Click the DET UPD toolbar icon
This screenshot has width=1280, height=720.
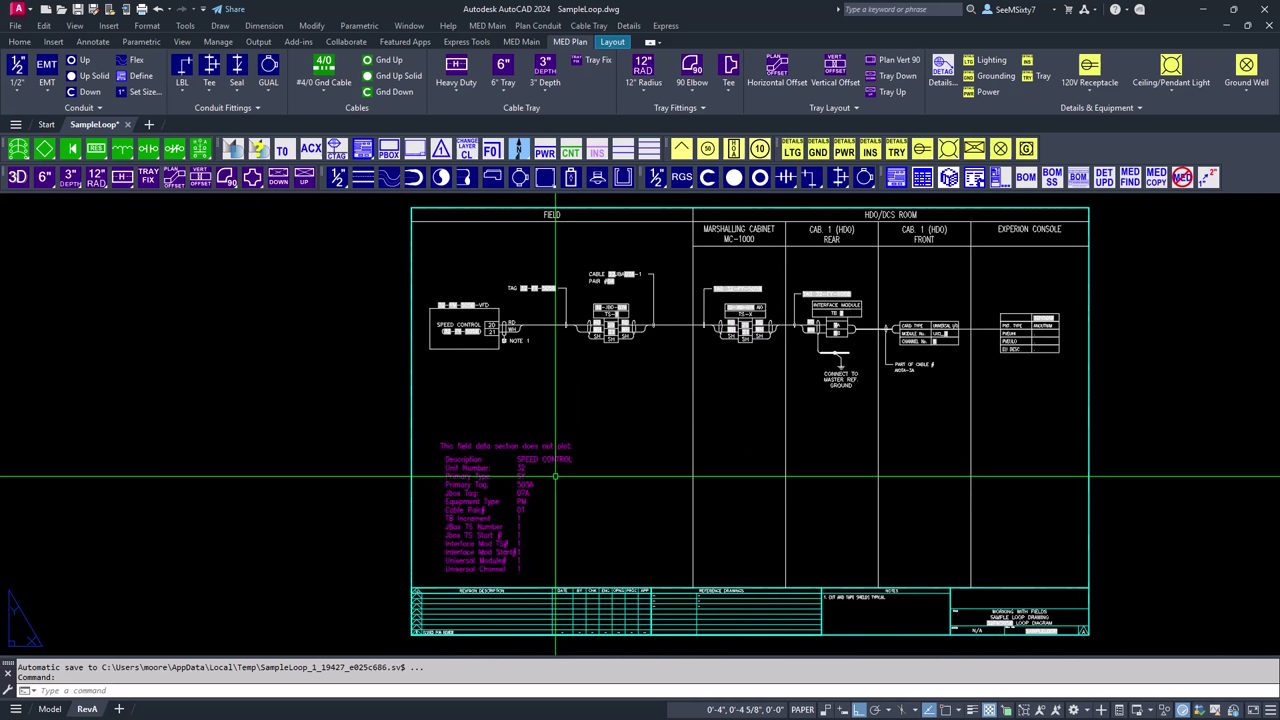coord(1104,177)
